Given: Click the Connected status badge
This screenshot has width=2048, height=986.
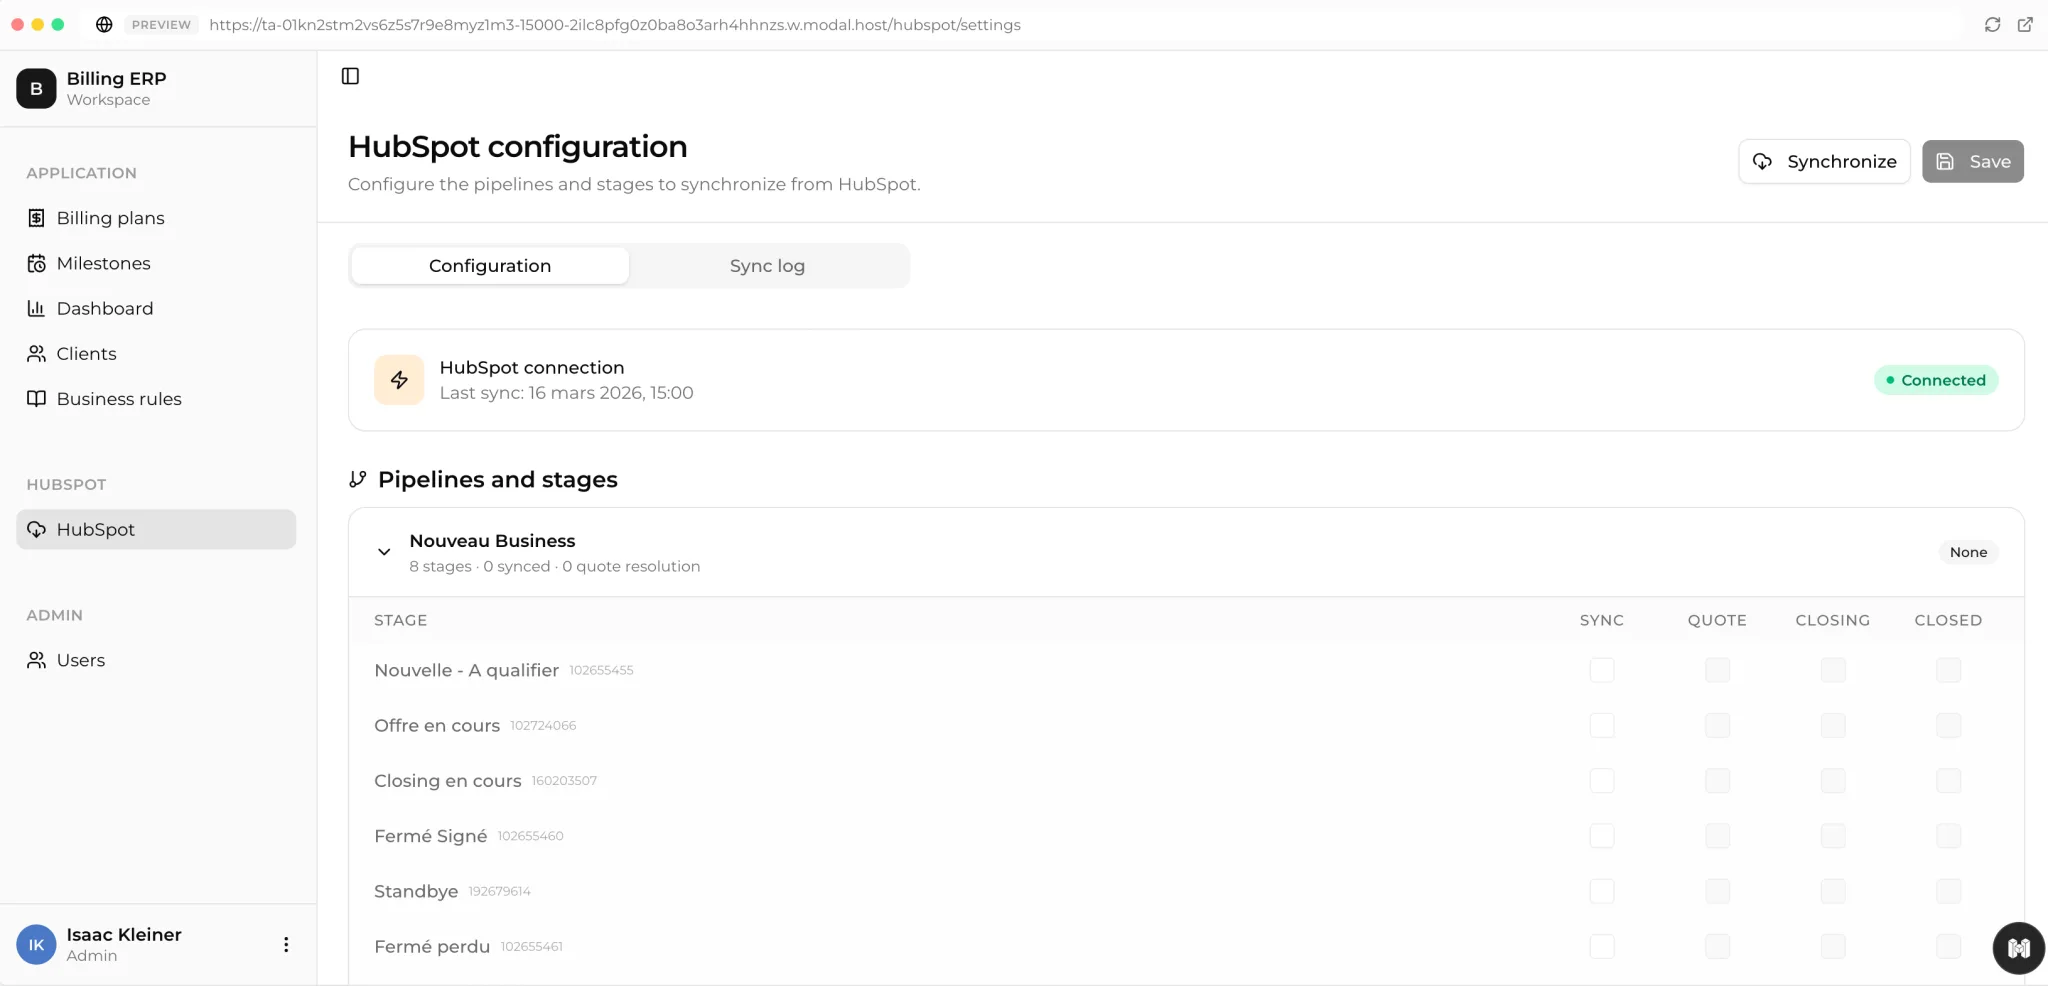Looking at the screenshot, I should (x=1936, y=380).
